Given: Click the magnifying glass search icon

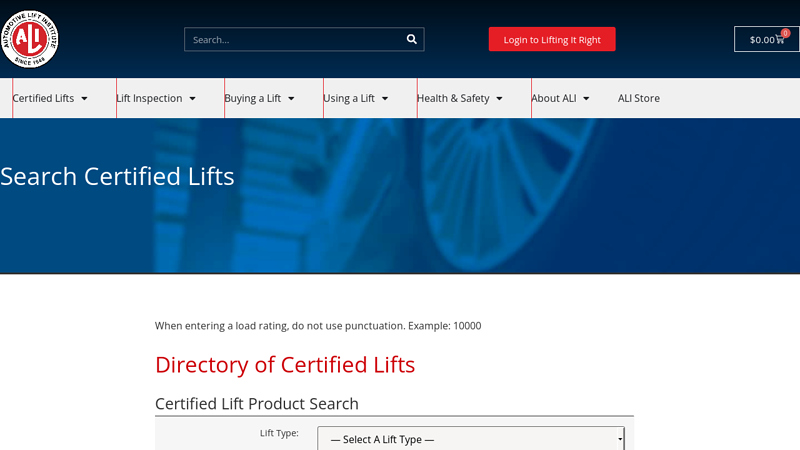Looking at the screenshot, I should tap(411, 39).
